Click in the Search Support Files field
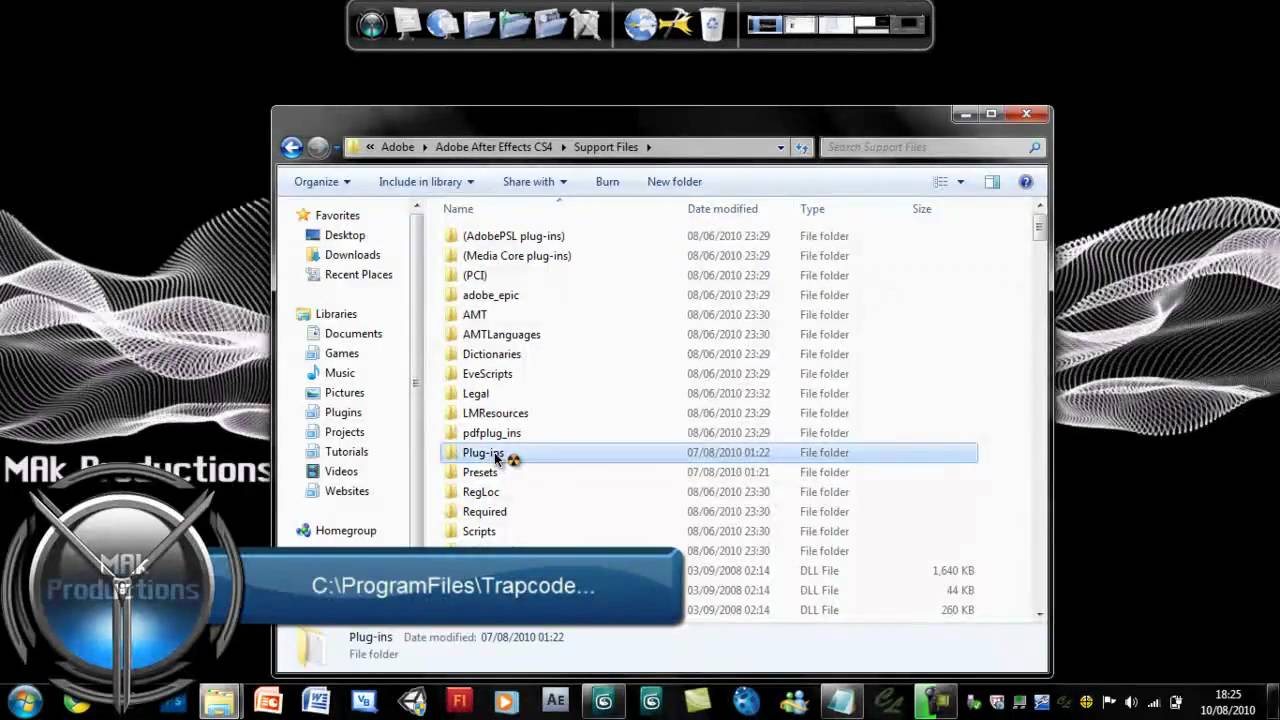This screenshot has width=1280, height=720. [x=932, y=147]
